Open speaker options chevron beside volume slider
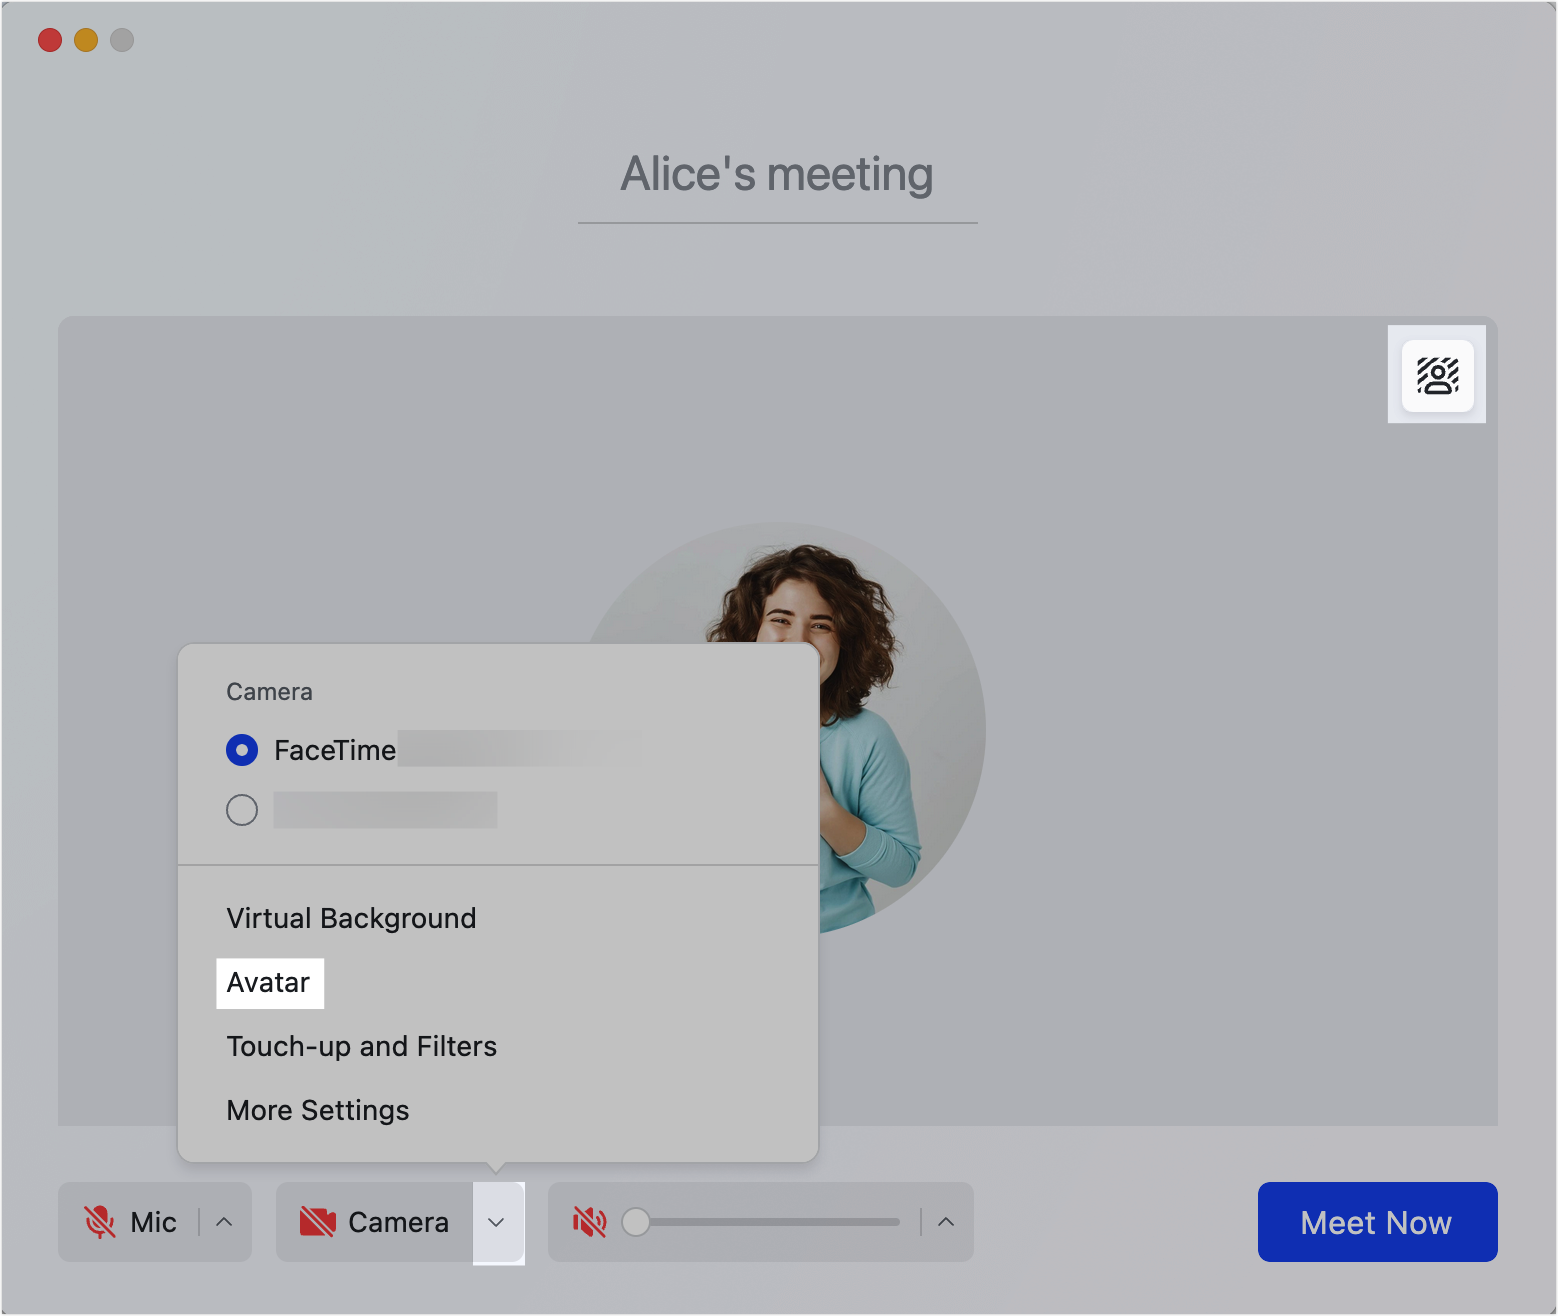Image resolution: width=1558 pixels, height=1316 pixels. 946,1222
